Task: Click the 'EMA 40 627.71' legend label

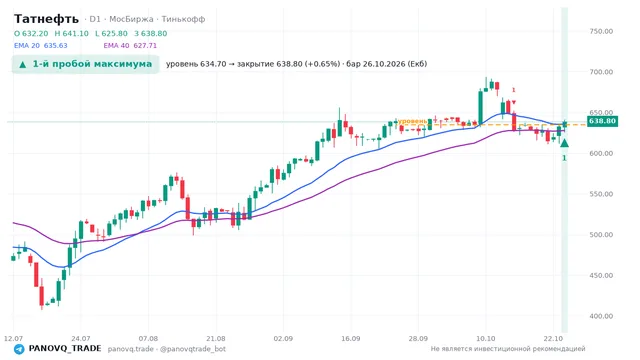Action: [130, 46]
